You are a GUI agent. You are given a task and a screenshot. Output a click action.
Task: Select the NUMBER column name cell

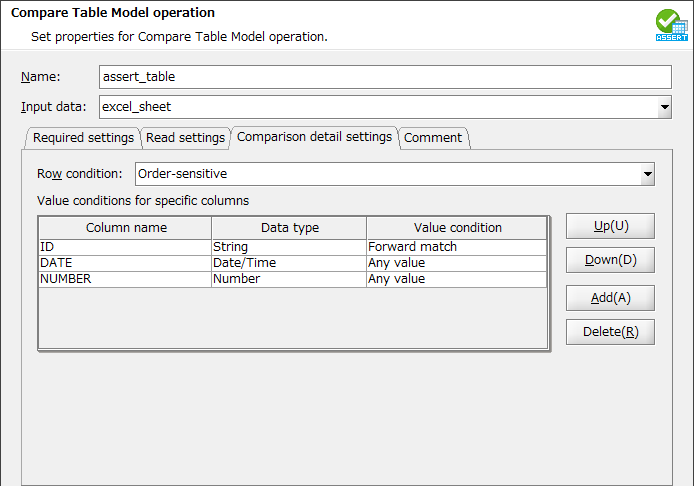click(x=124, y=279)
